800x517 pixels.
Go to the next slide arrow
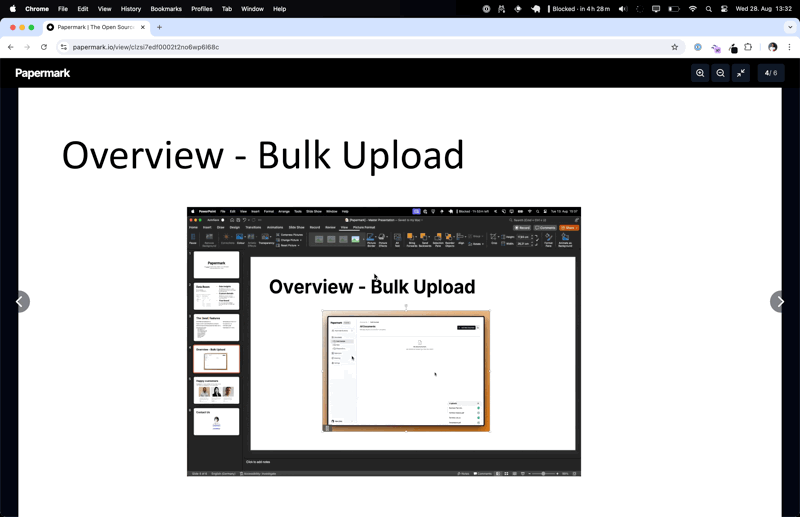click(x=780, y=301)
